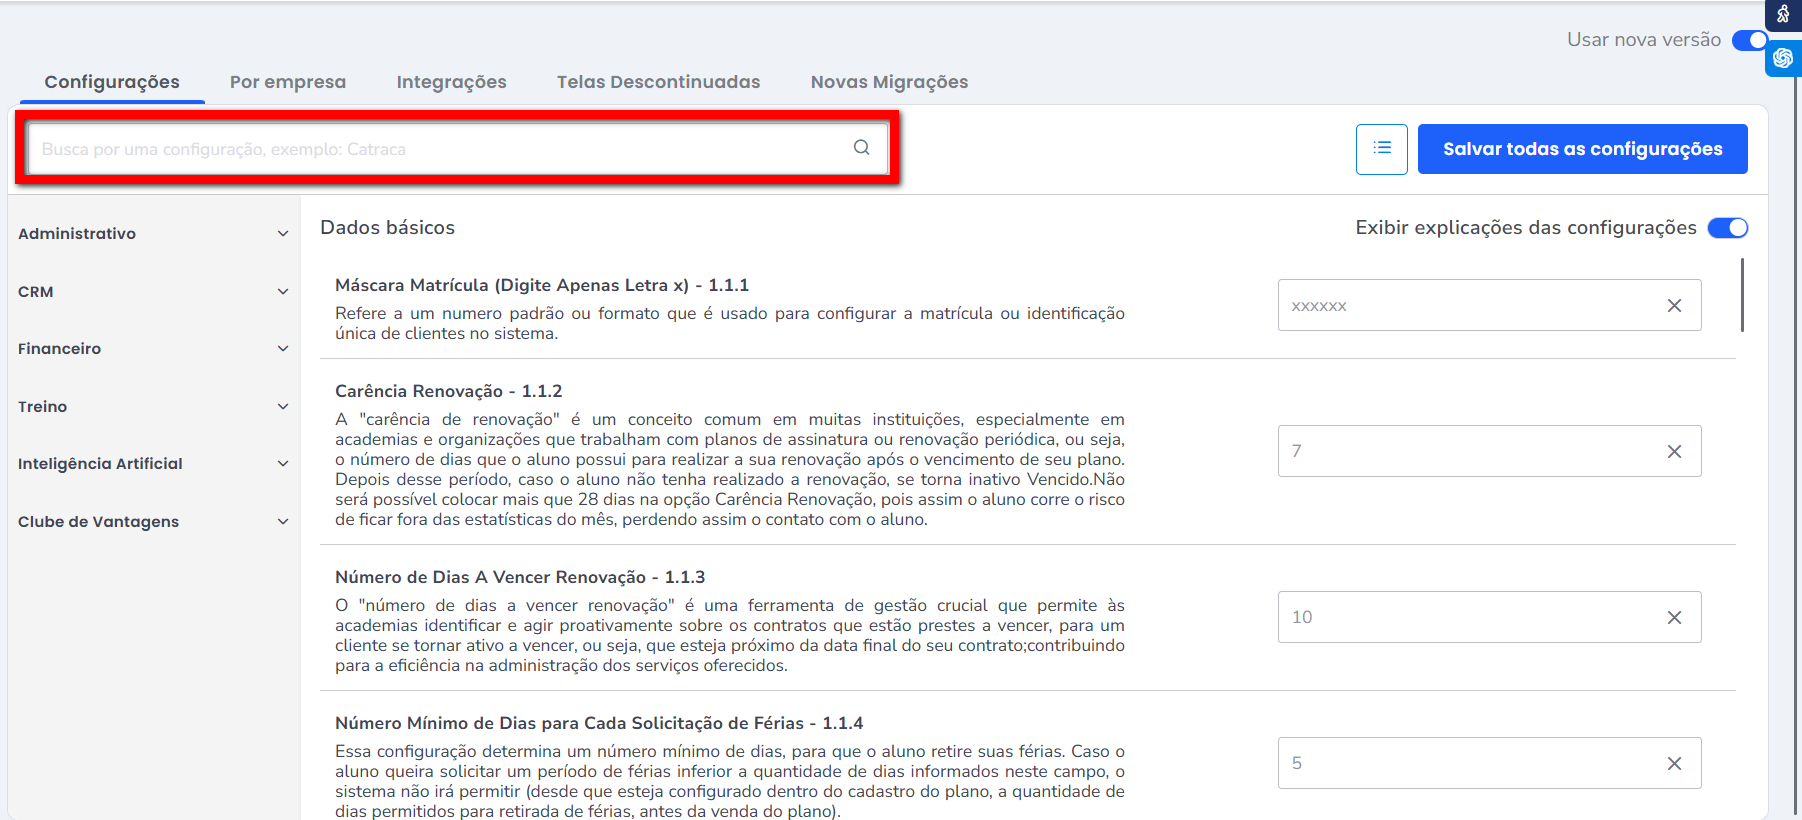Viewport: 1802px width, 820px height.
Task: Expand the Inteligência Artificial section
Action: click(152, 464)
